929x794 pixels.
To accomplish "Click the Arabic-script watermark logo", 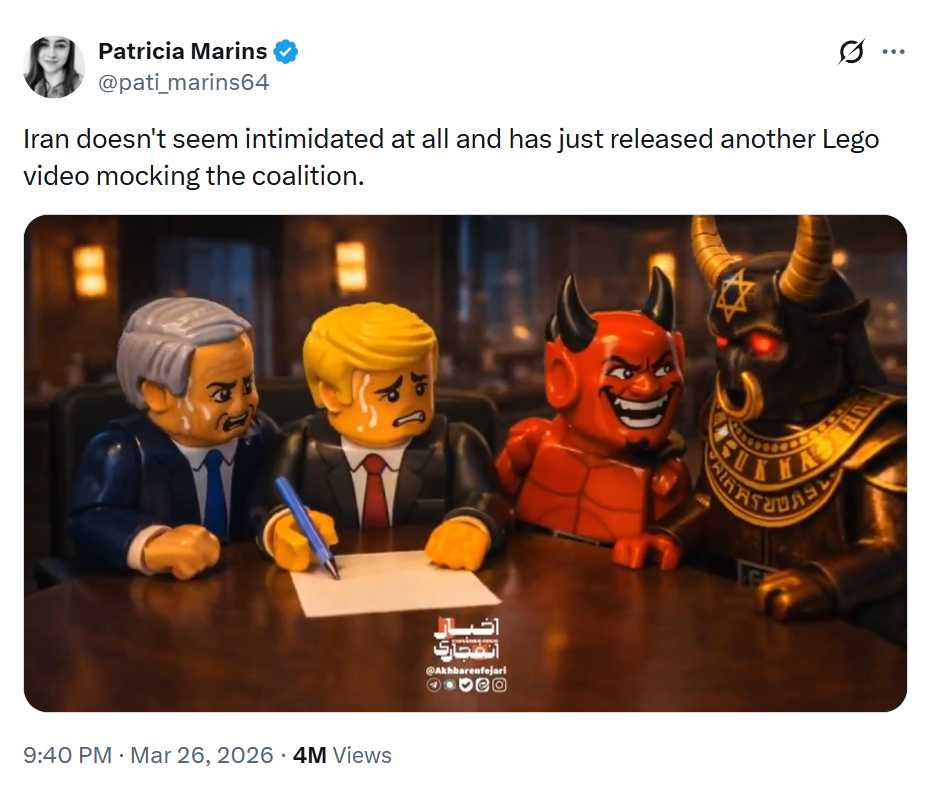I will point(466,640).
